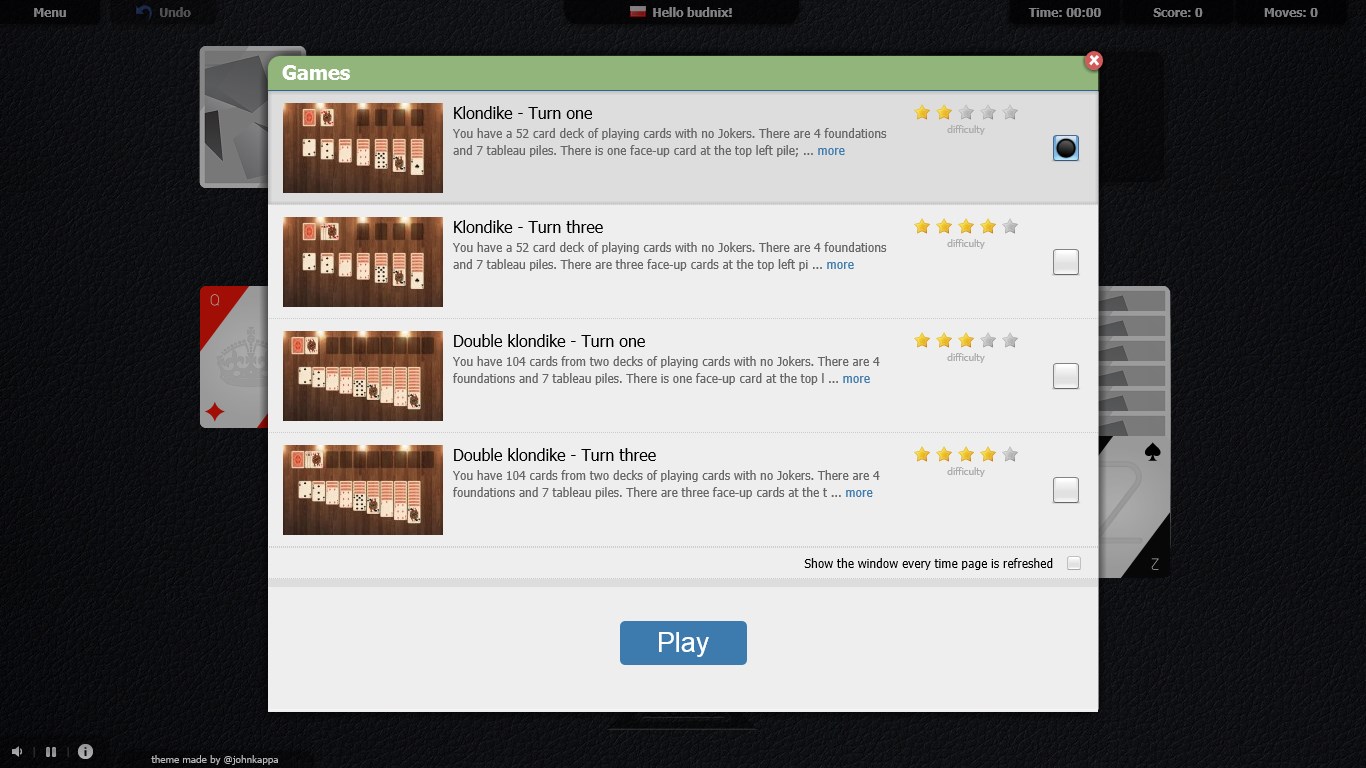The height and width of the screenshot is (768, 1366).
Task: Open the game info panel
Action: [x=85, y=751]
